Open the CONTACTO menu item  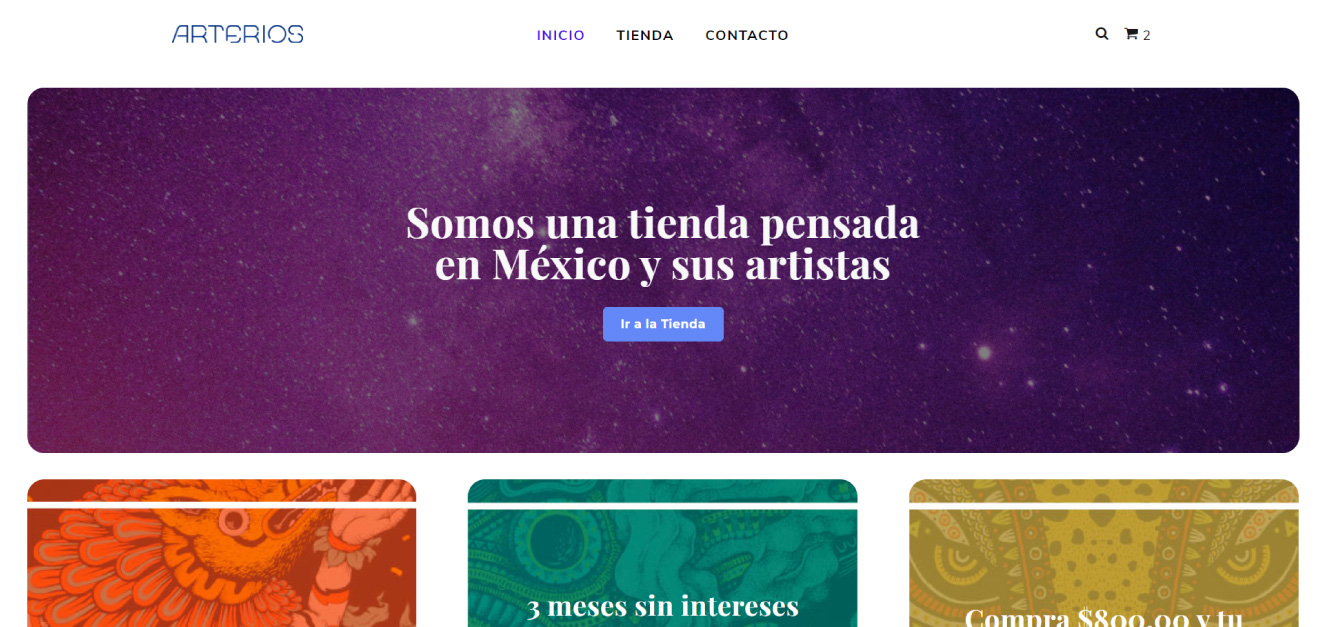point(747,35)
